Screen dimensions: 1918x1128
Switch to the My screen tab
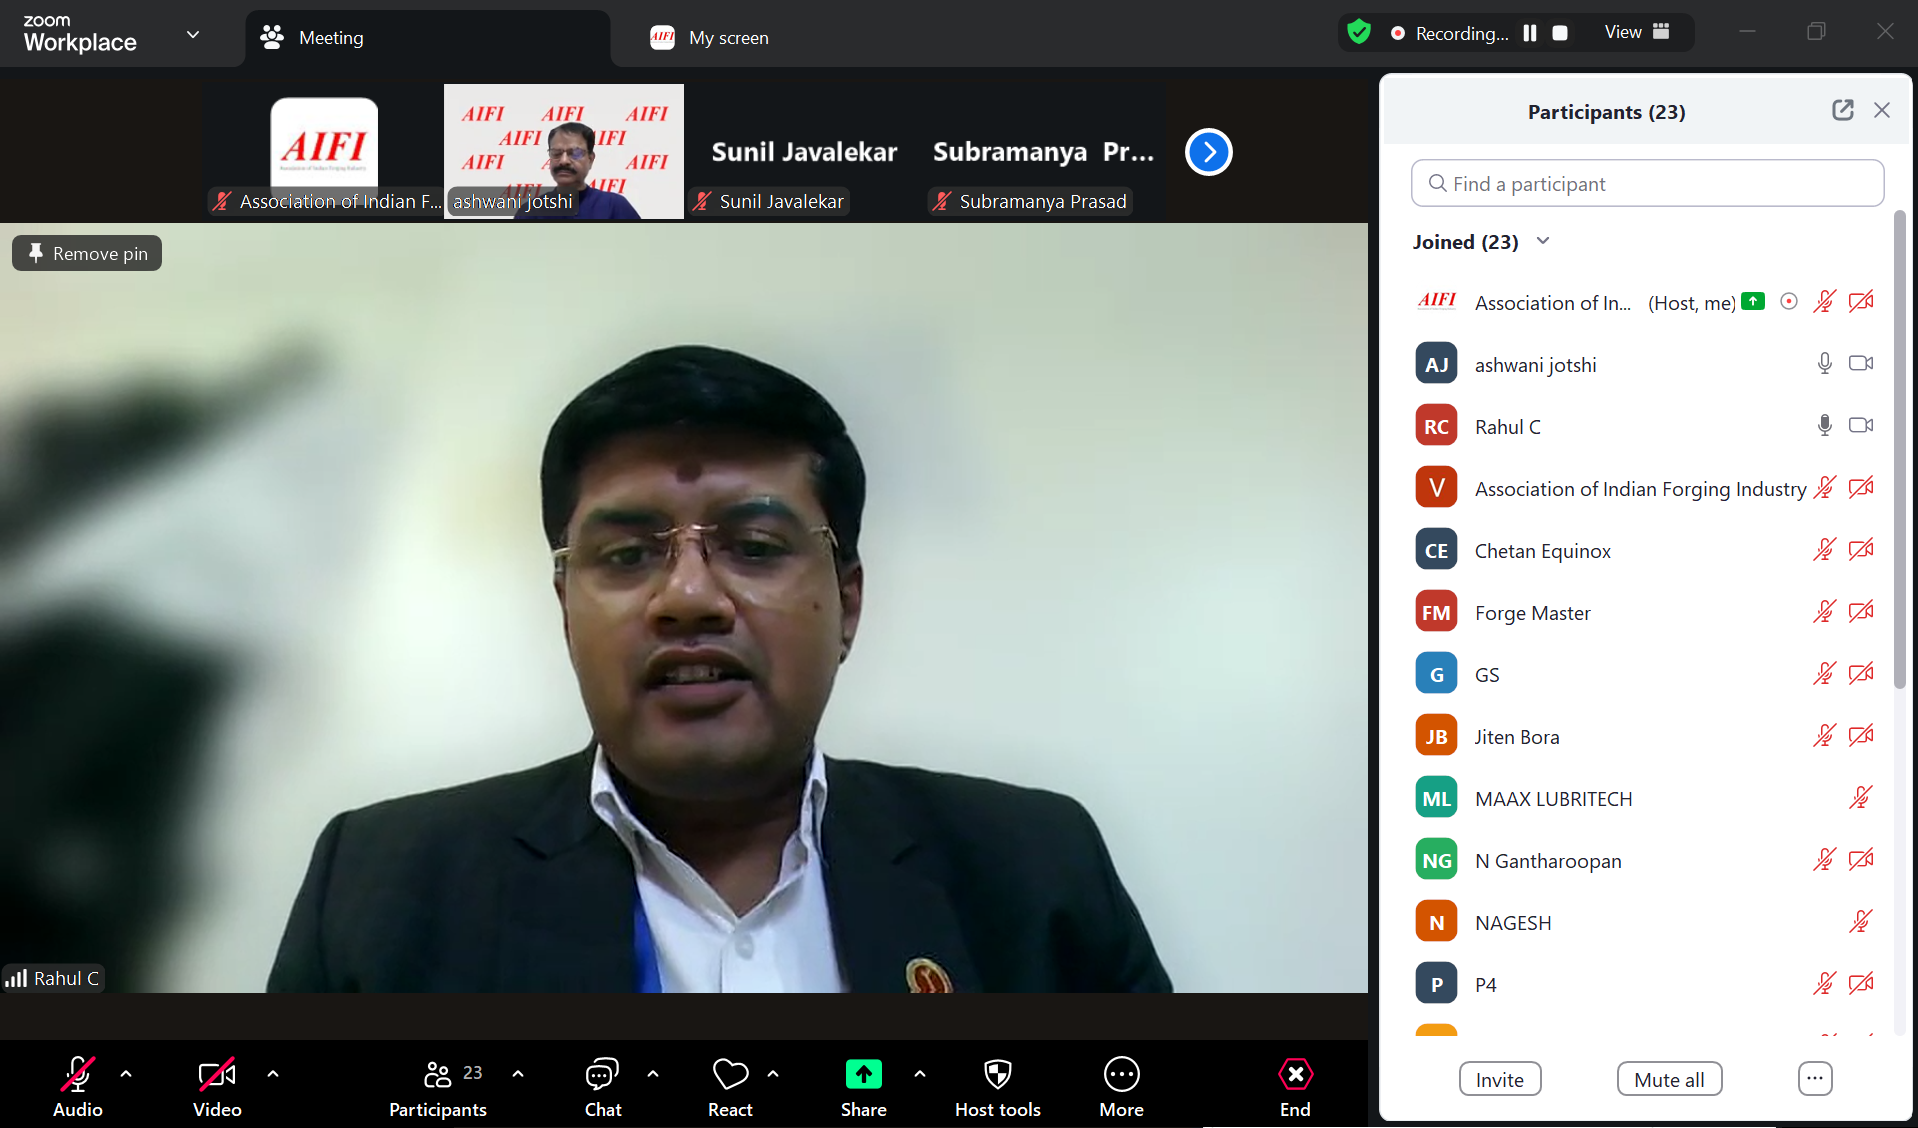coord(710,38)
